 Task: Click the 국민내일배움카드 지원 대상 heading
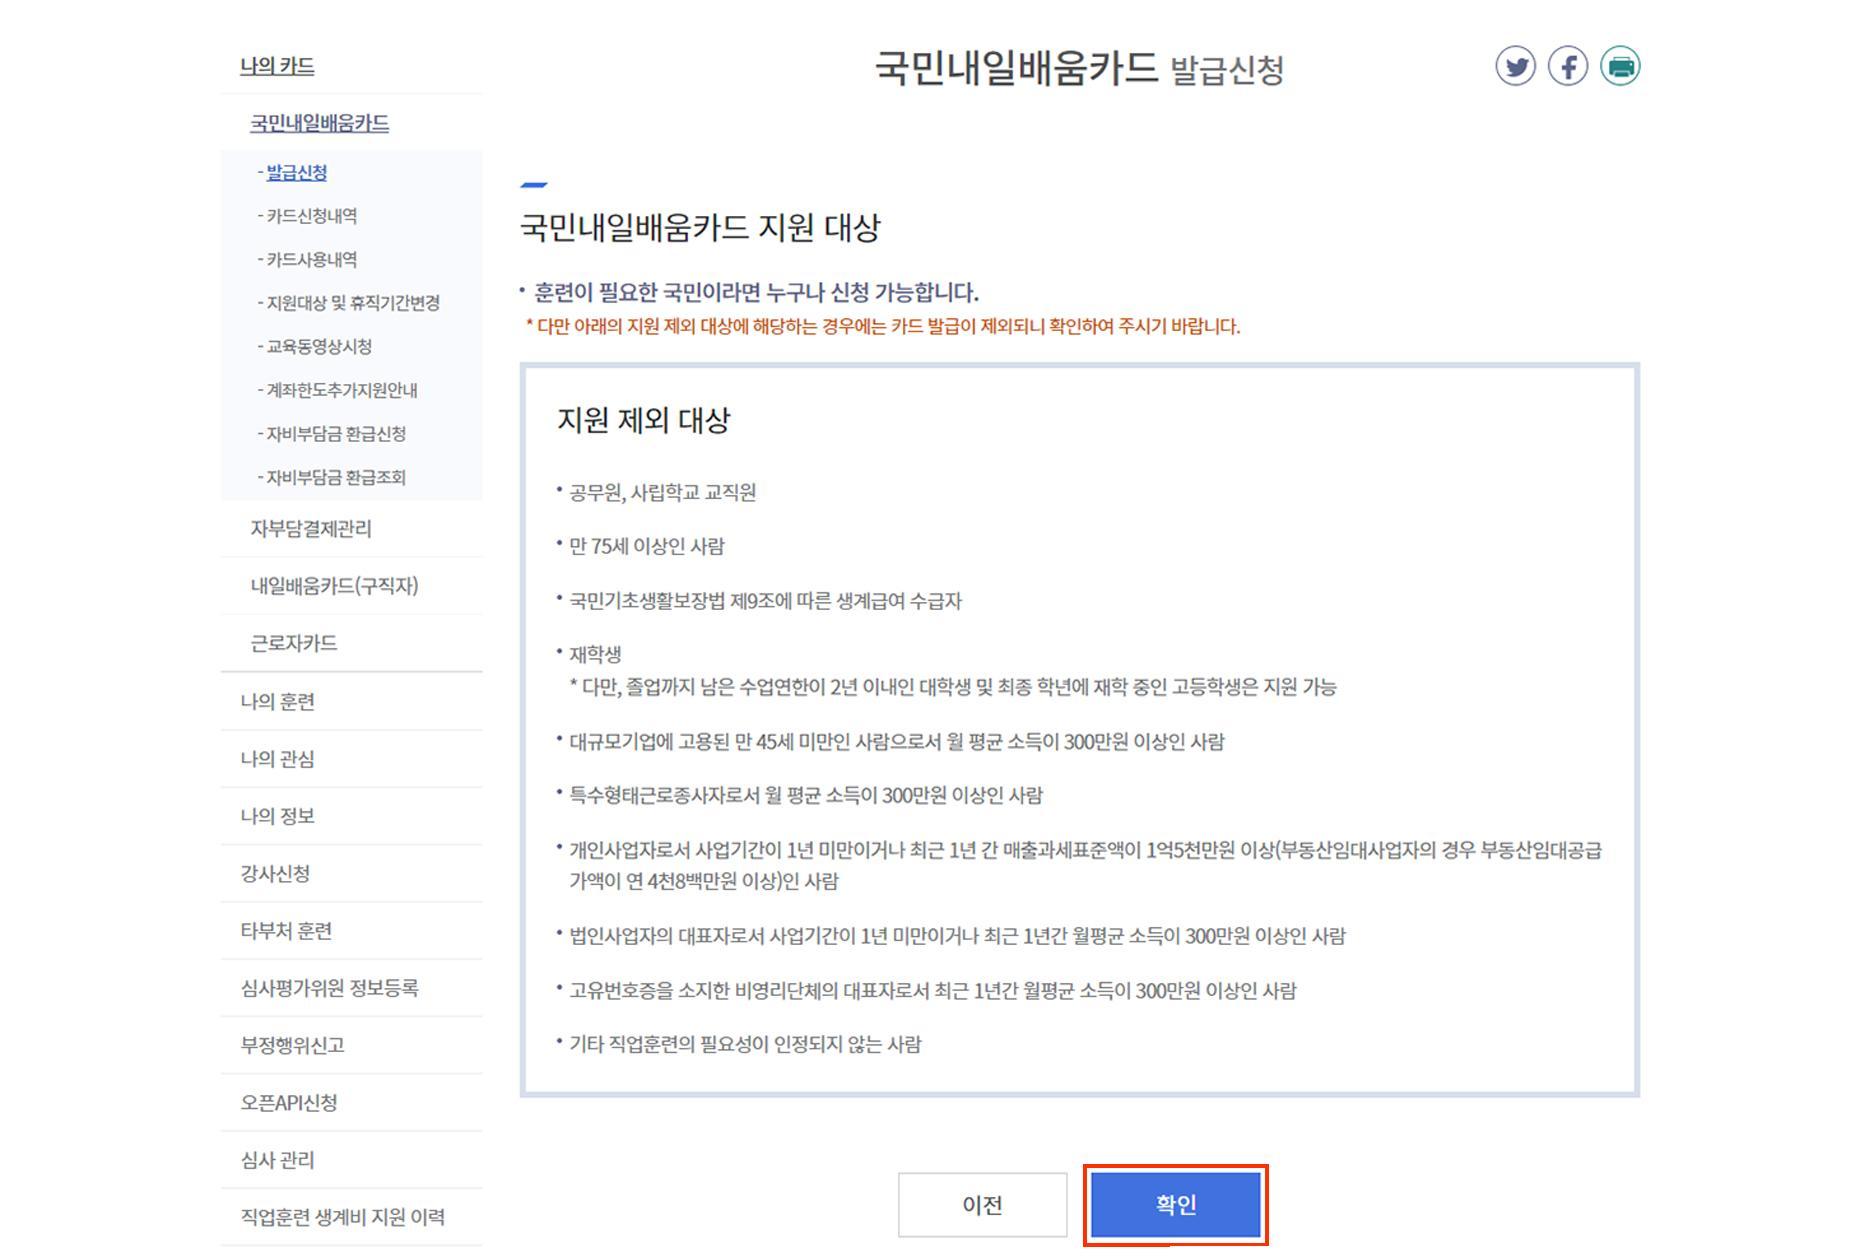pos(700,227)
